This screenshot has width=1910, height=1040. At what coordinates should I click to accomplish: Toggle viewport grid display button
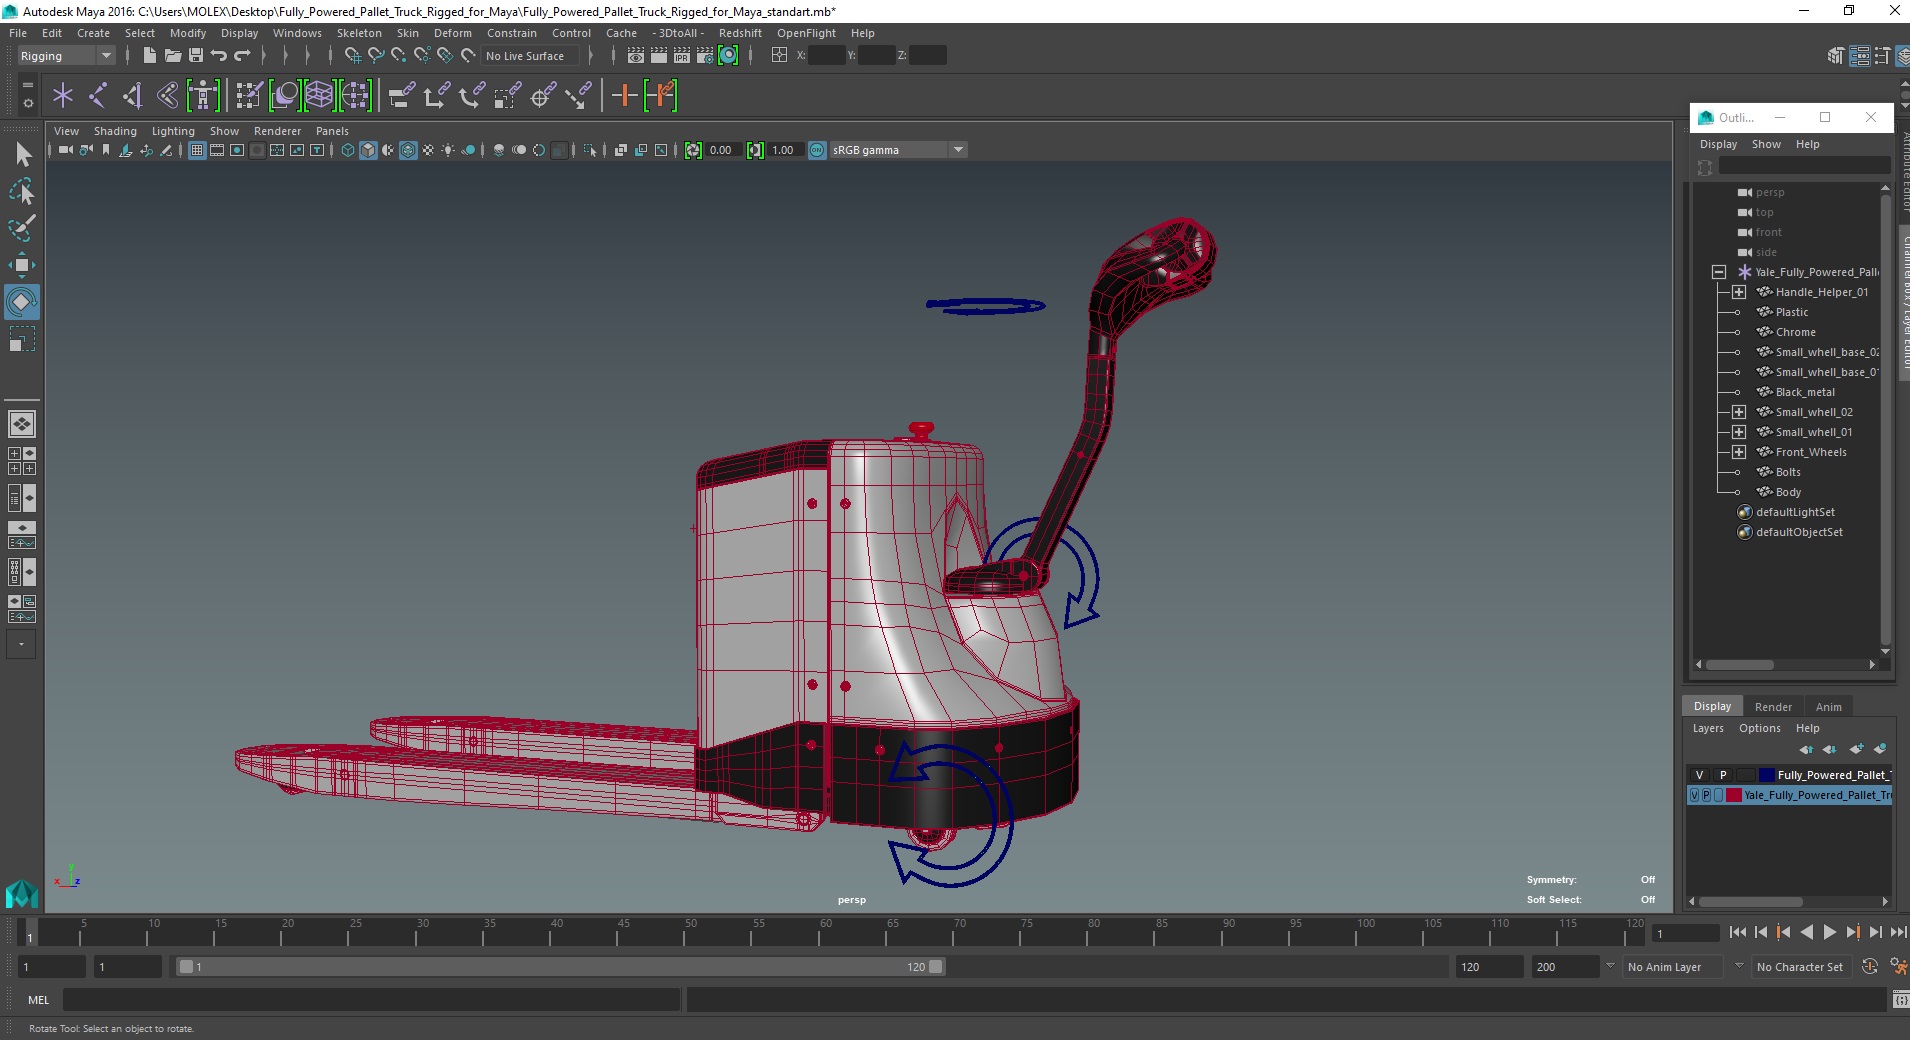[x=197, y=150]
